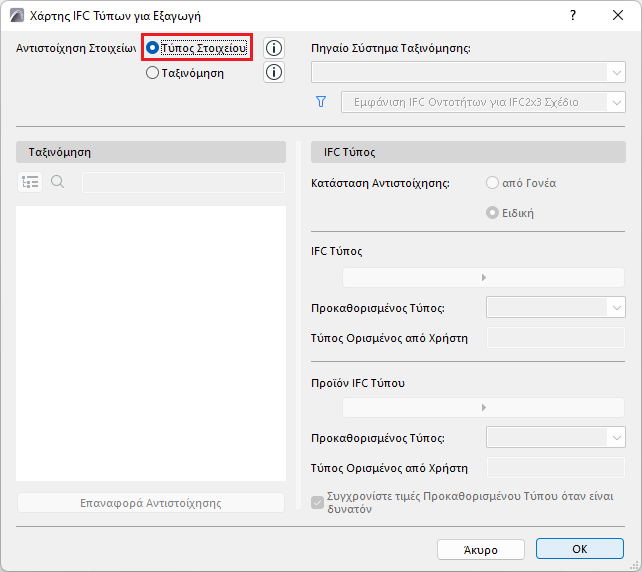Click the empty classification list area
This screenshot has width=642, height=572.
click(151, 343)
